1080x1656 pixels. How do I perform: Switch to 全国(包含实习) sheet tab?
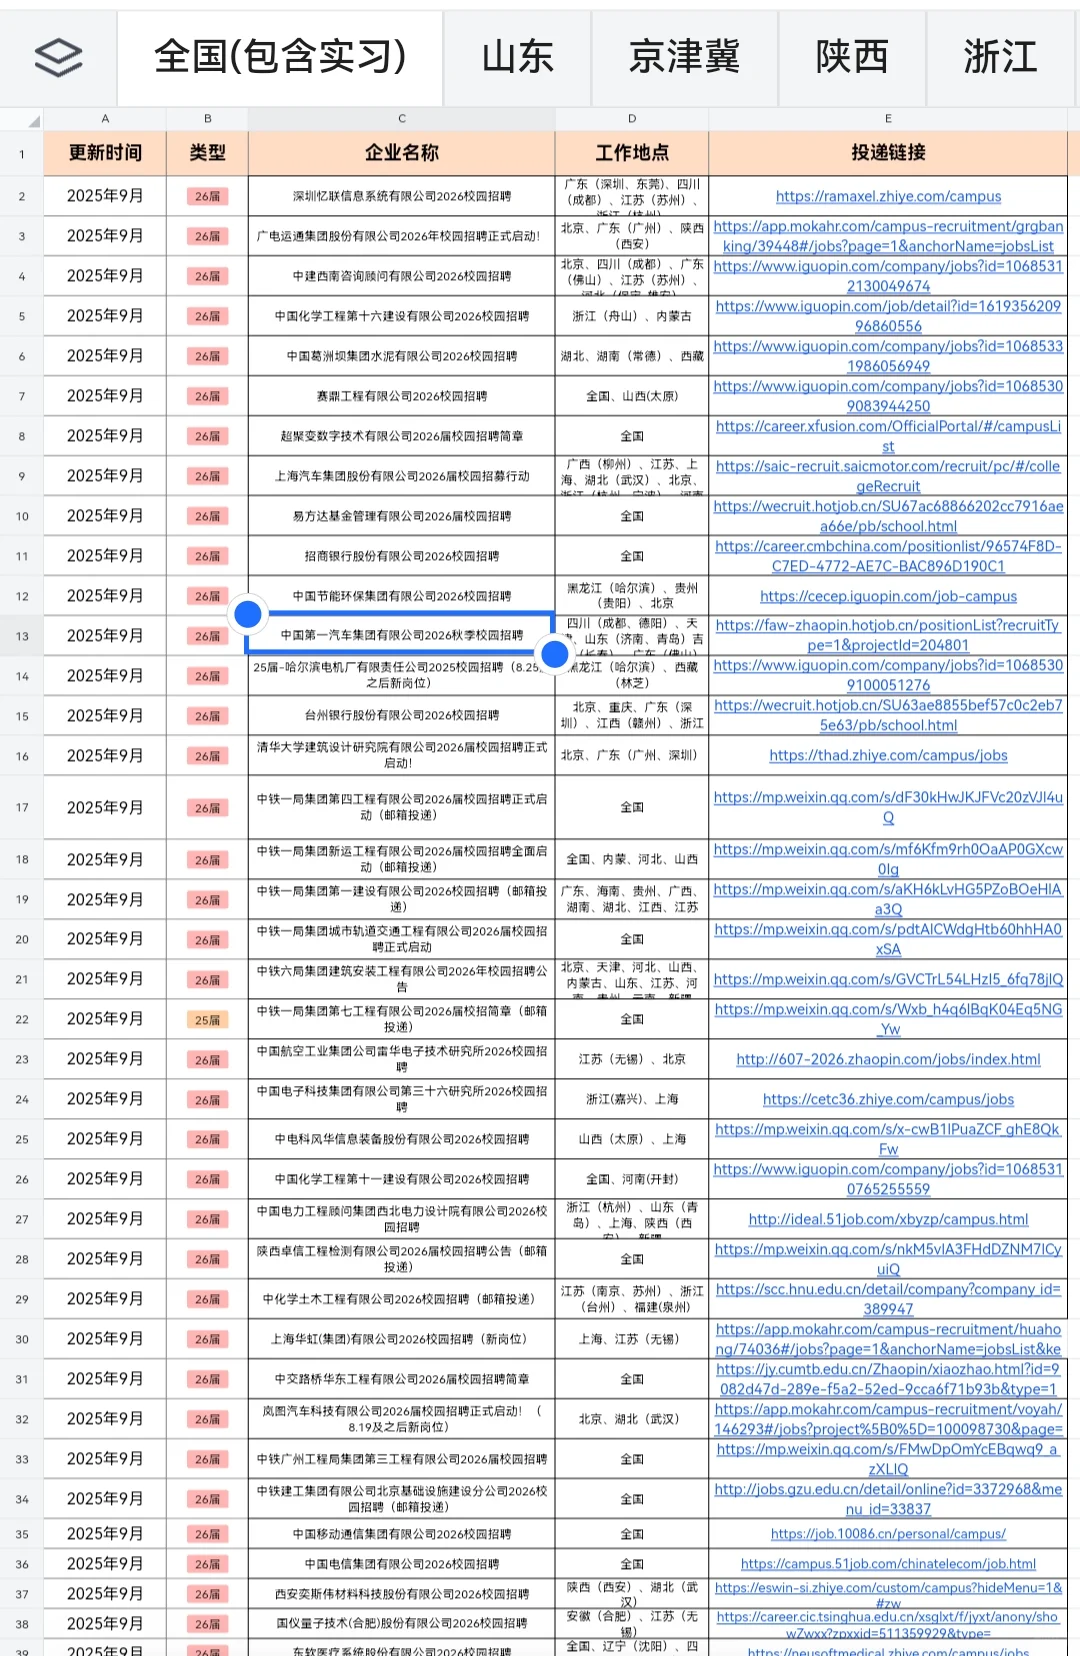pos(280,57)
